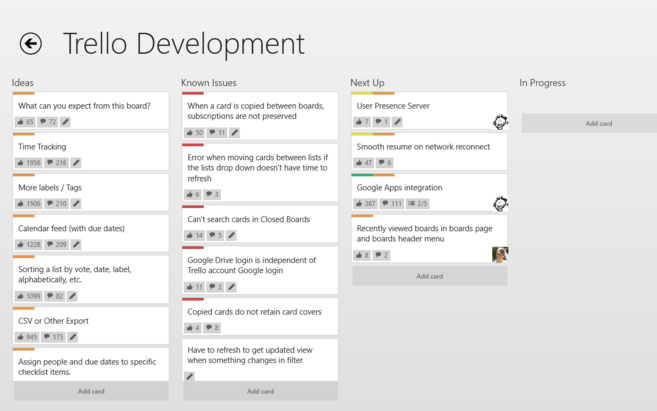
Task: Click pencil icon on More labels / Tags card
Action: pos(76,204)
